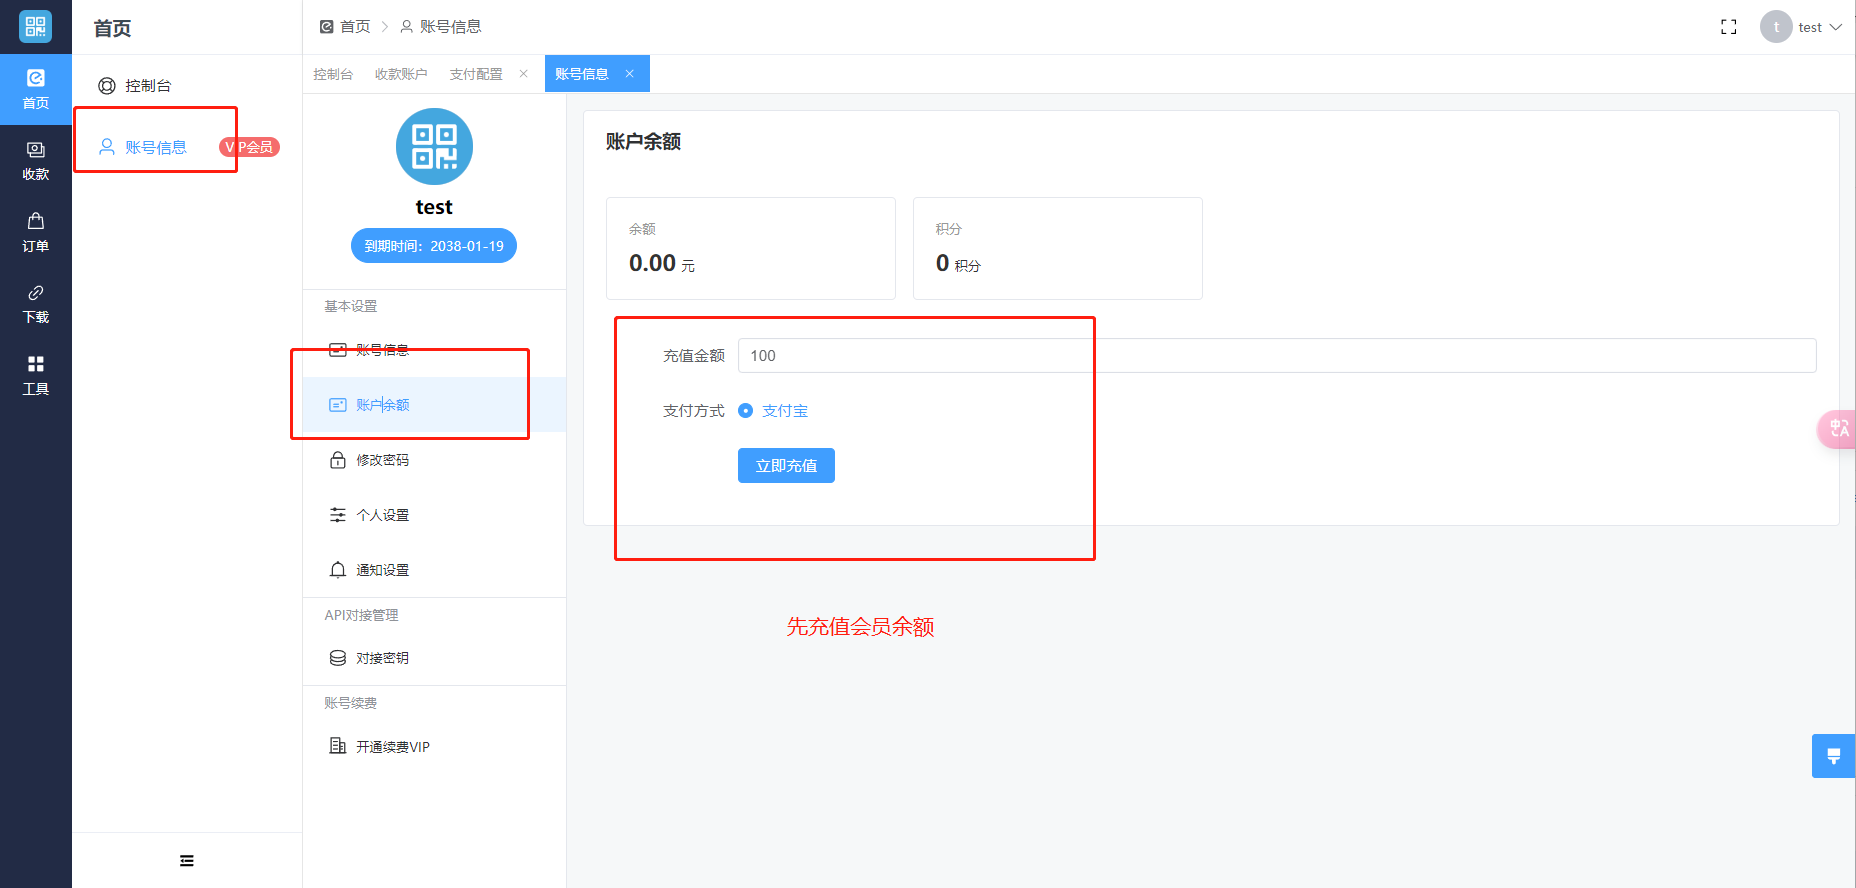Click the 充值金额 input field

(x=1276, y=356)
